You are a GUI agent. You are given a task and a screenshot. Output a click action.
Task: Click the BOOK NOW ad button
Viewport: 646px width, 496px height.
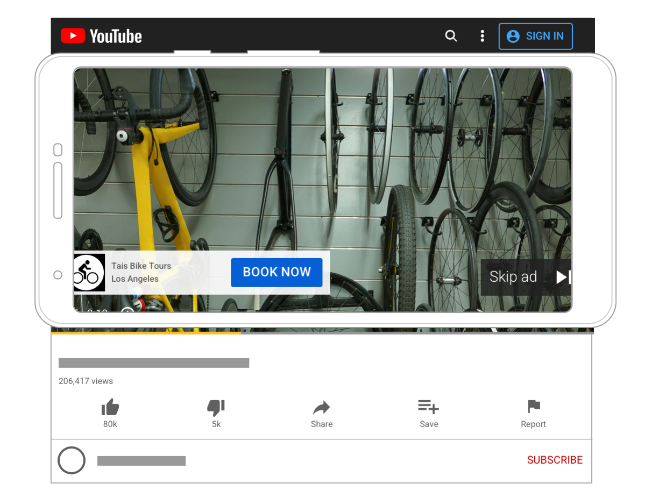pos(277,272)
